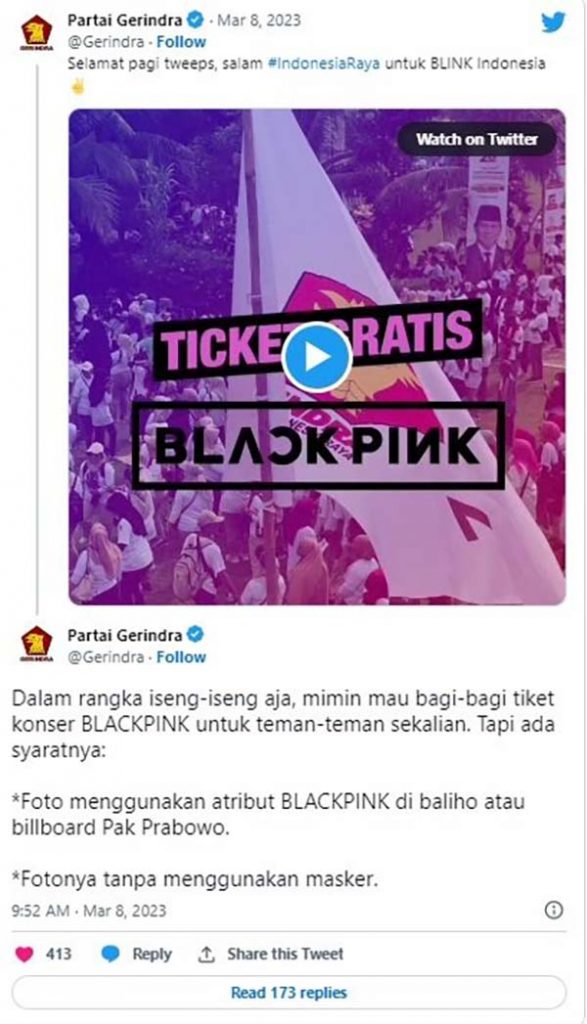Click the Share this Tweet label
Viewport: 587px width, 1024px height.
(285, 954)
